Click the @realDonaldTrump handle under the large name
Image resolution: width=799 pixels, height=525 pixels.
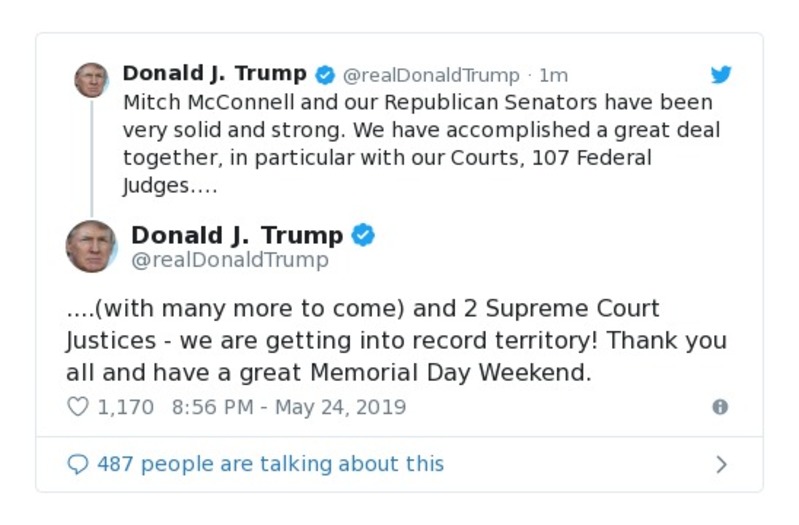(x=229, y=260)
